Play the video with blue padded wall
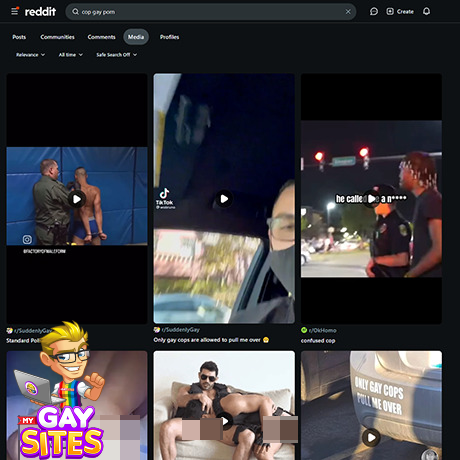The height and width of the screenshot is (460, 460). tap(77, 199)
